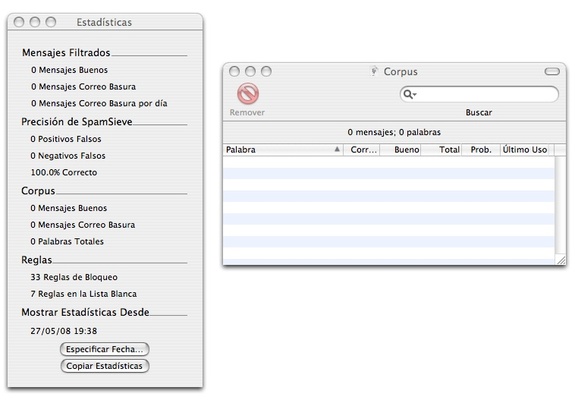Click the '33 Reglas de Bloqueo' text
The image size is (575, 400).
point(74,277)
